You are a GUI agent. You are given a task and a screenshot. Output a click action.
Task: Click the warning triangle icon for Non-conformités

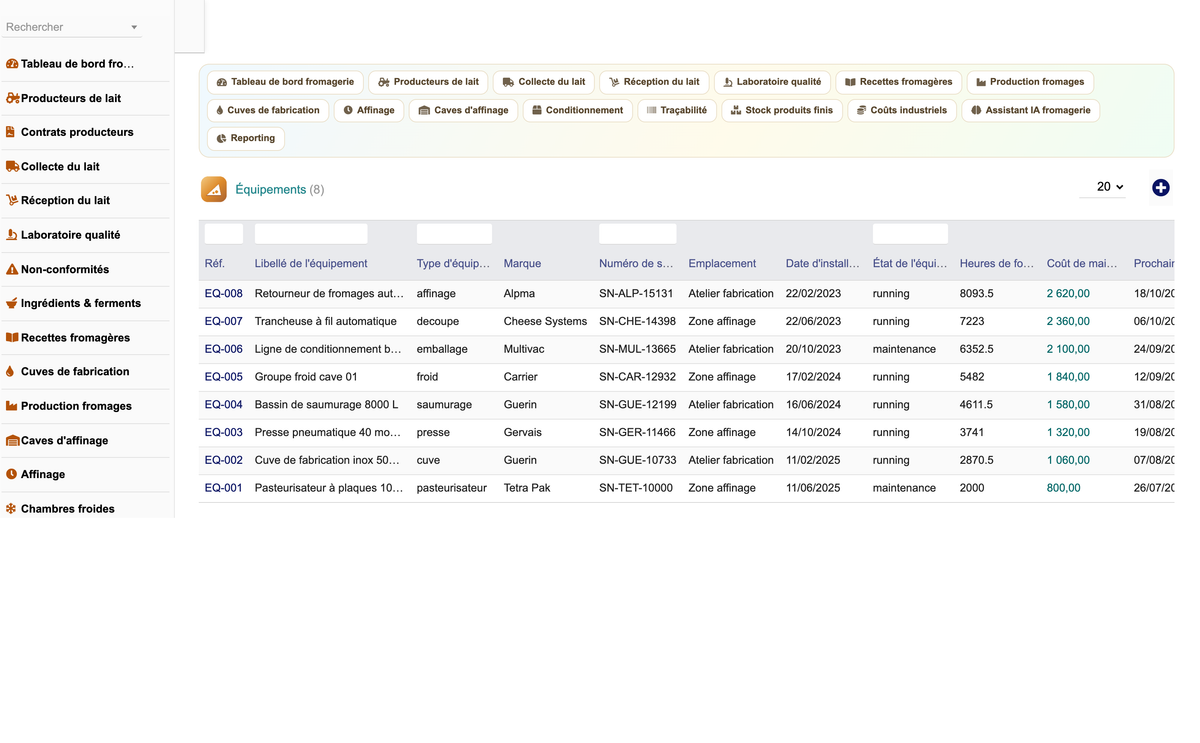click(x=12, y=269)
